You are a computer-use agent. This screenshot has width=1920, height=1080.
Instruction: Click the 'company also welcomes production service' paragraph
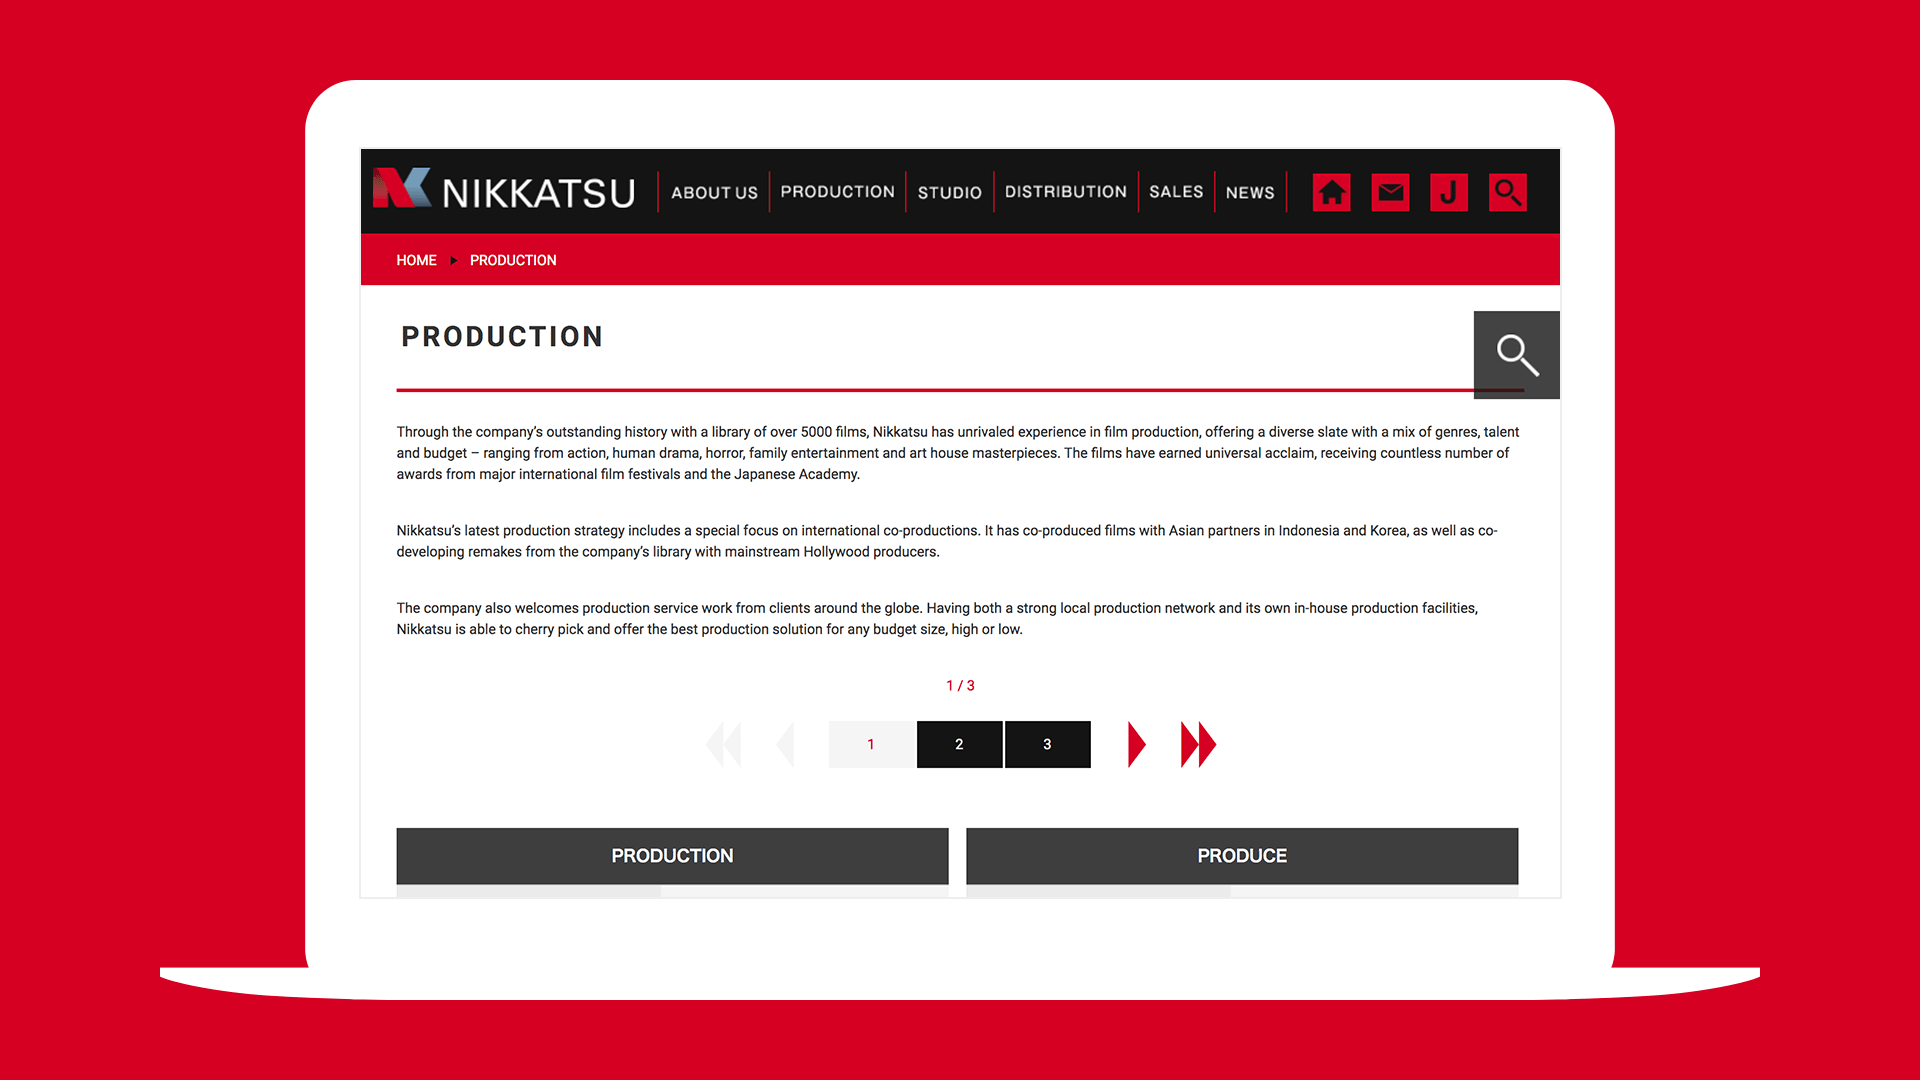(x=937, y=619)
